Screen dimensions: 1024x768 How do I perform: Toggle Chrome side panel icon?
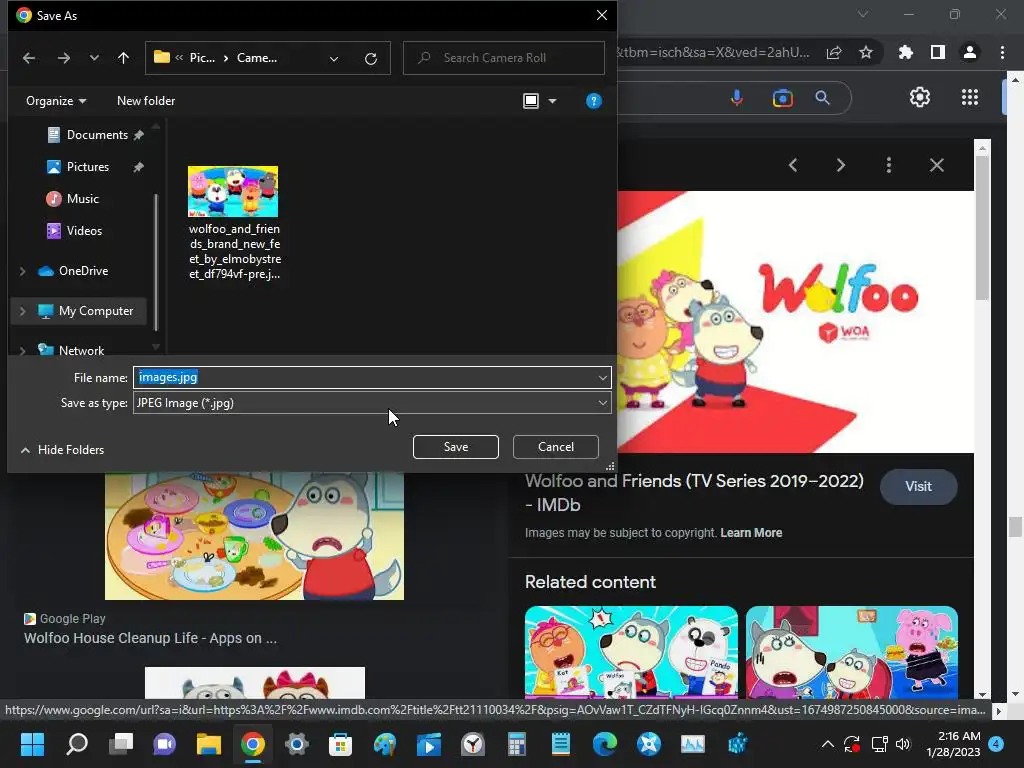point(938,52)
